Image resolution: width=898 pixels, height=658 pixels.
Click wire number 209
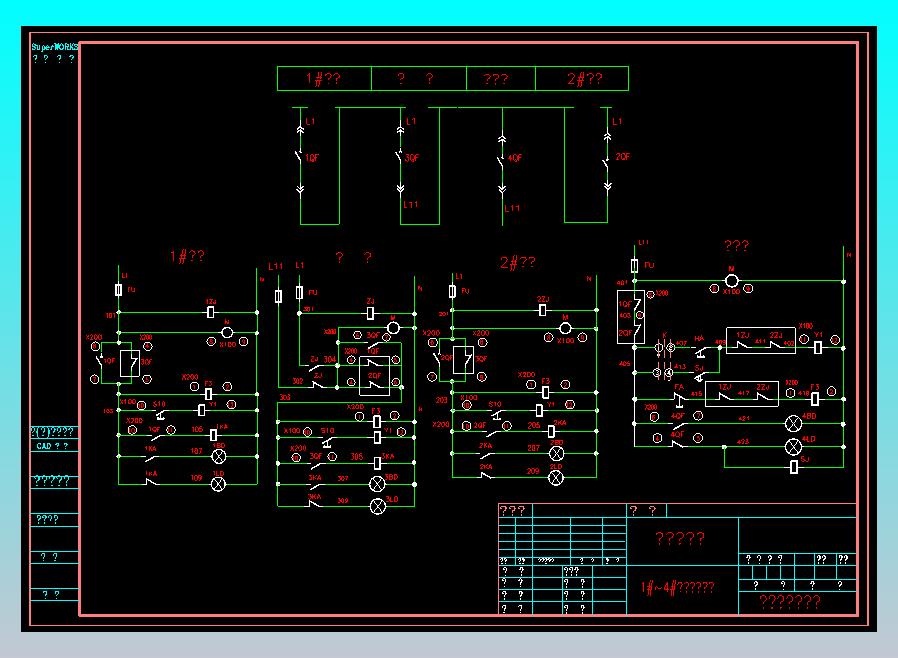click(533, 471)
